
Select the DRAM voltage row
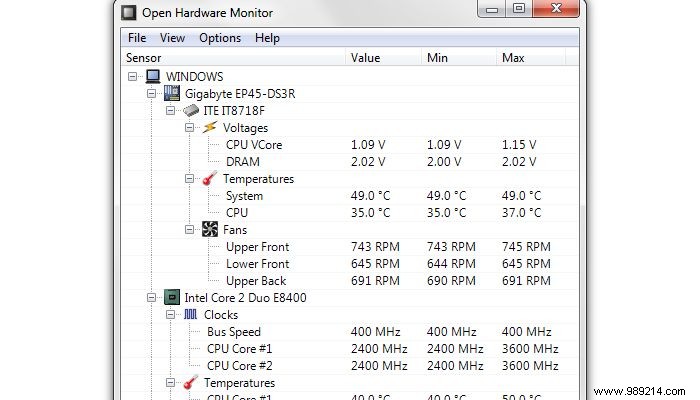point(350,162)
